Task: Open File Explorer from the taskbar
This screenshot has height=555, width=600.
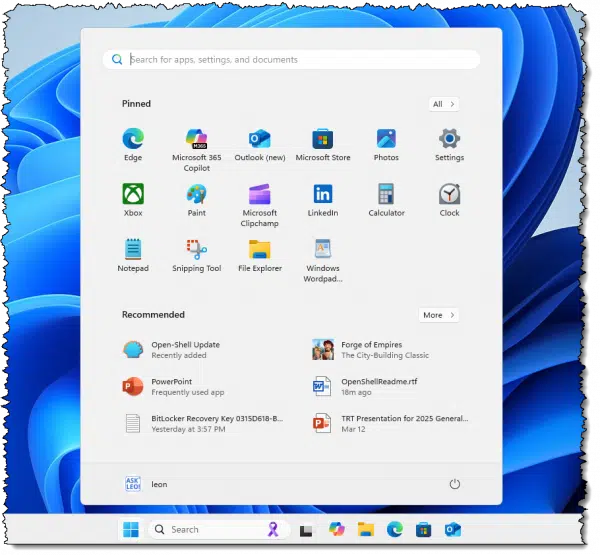Action: click(x=366, y=530)
